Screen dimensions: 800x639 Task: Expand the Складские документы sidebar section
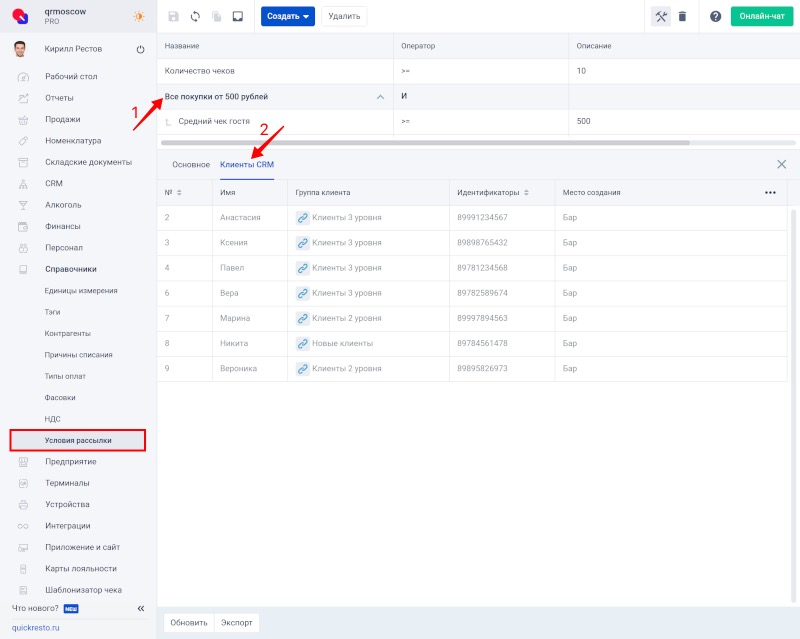tap(88, 162)
